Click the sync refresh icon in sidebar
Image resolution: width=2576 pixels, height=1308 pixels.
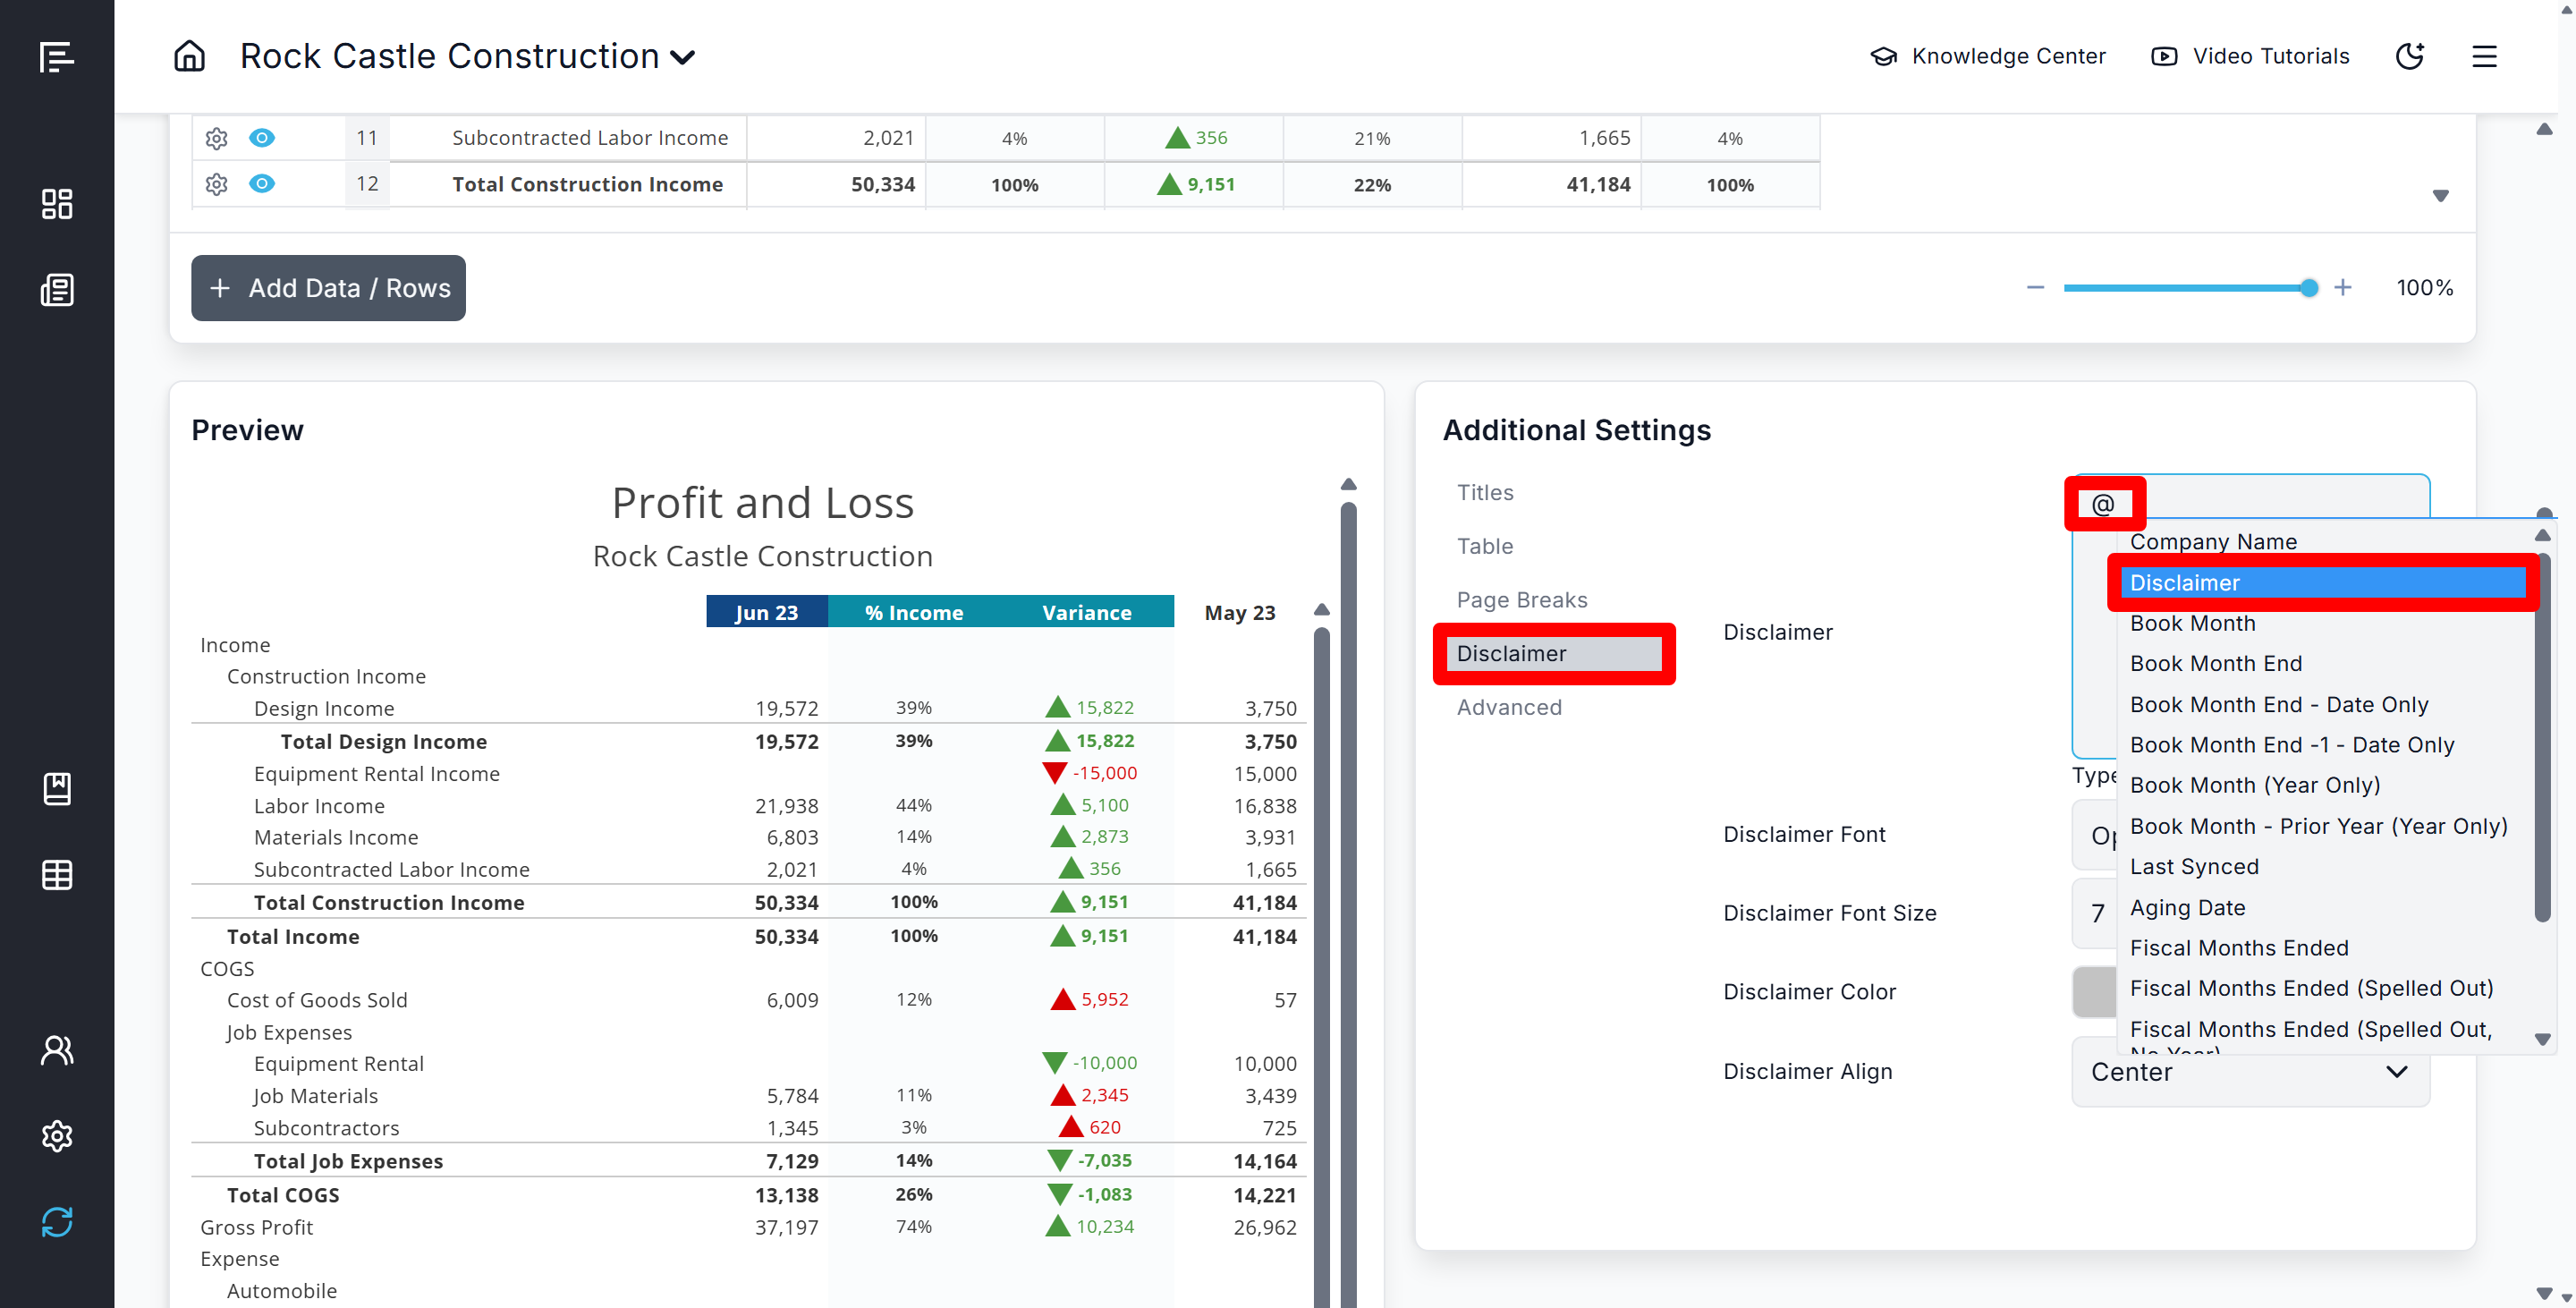tap(57, 1221)
